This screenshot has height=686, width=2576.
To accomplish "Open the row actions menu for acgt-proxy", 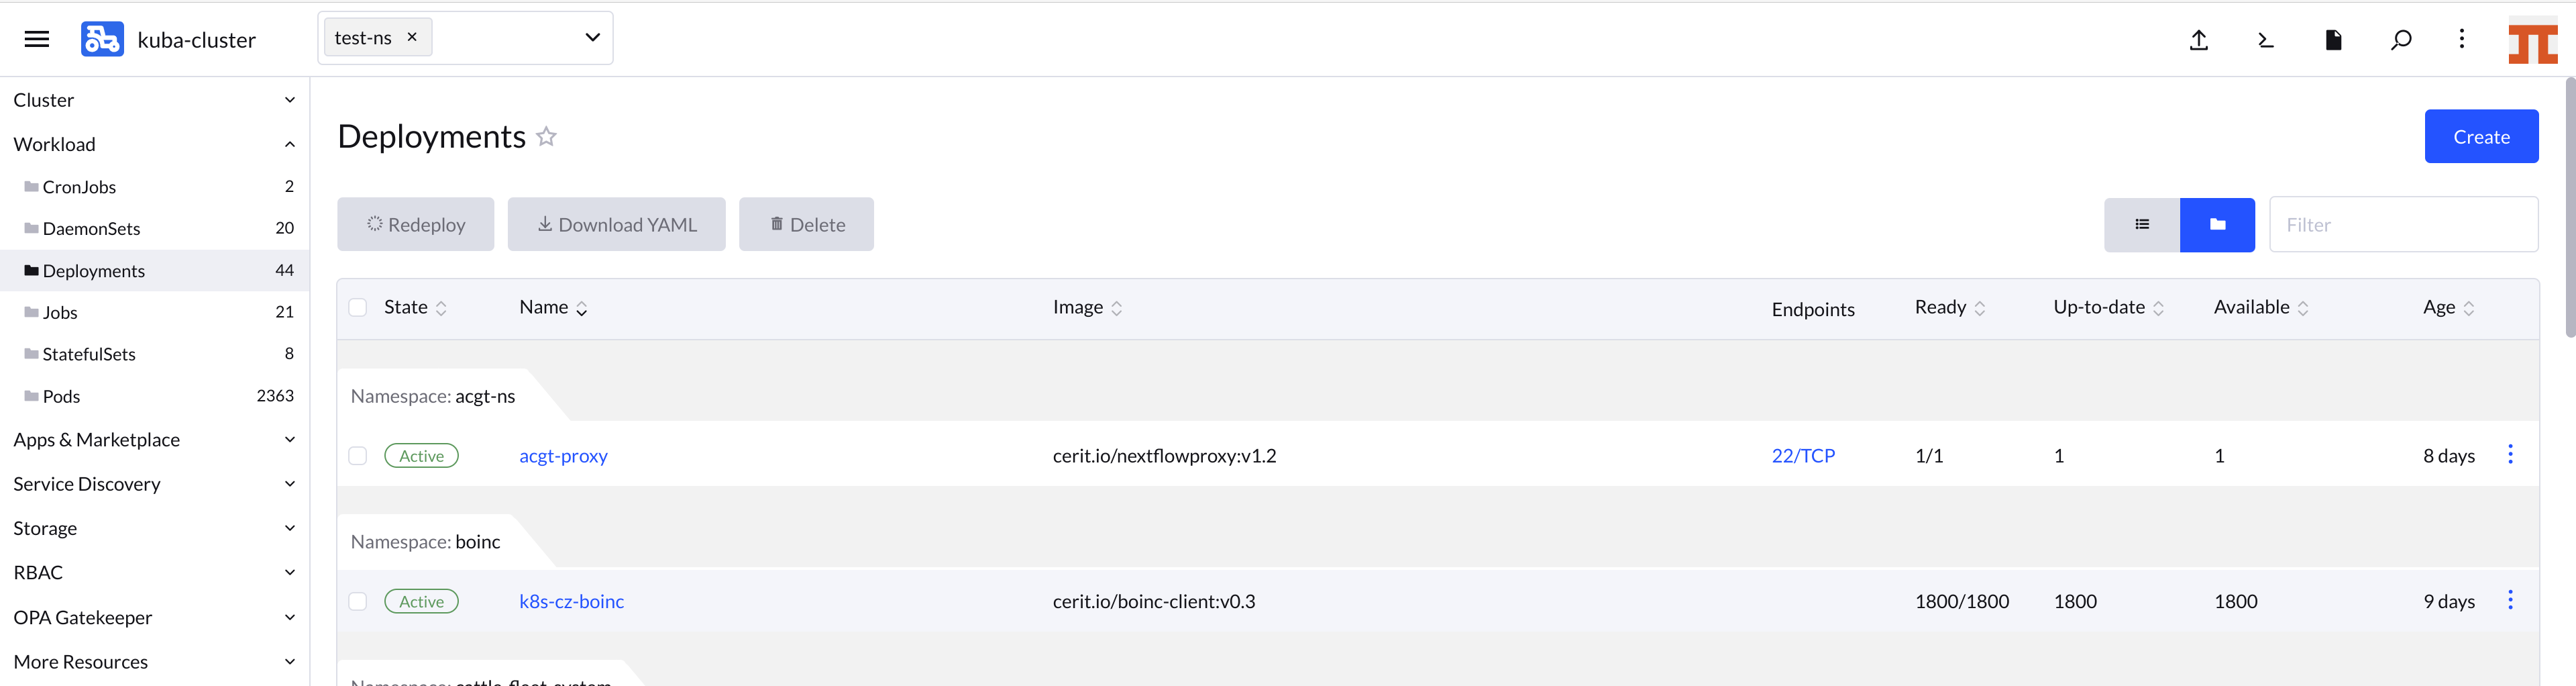I will pos(2511,455).
